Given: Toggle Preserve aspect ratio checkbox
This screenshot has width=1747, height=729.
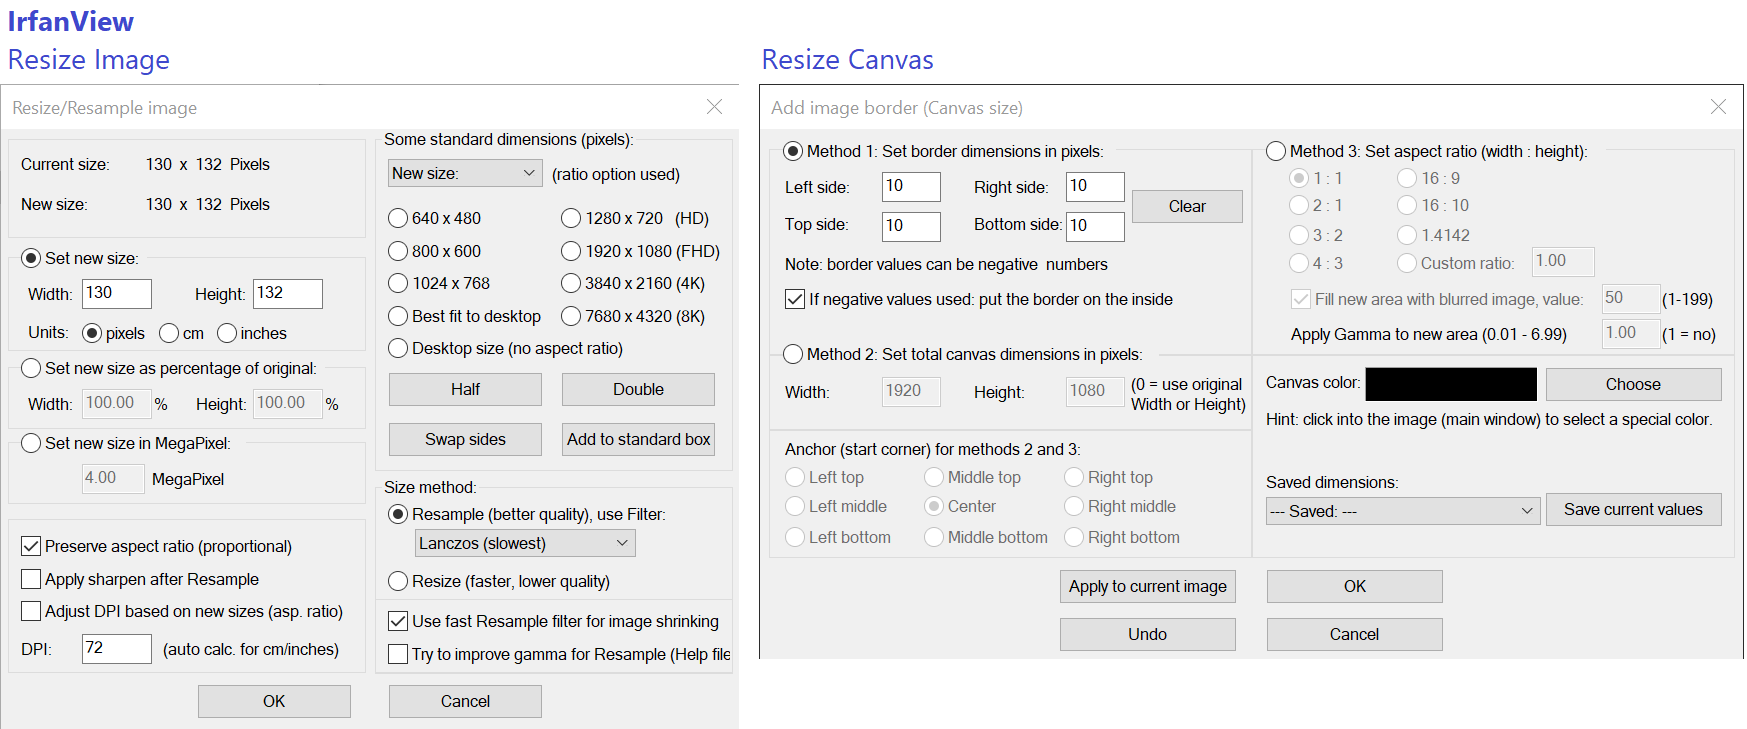Looking at the screenshot, I should tap(31, 546).
